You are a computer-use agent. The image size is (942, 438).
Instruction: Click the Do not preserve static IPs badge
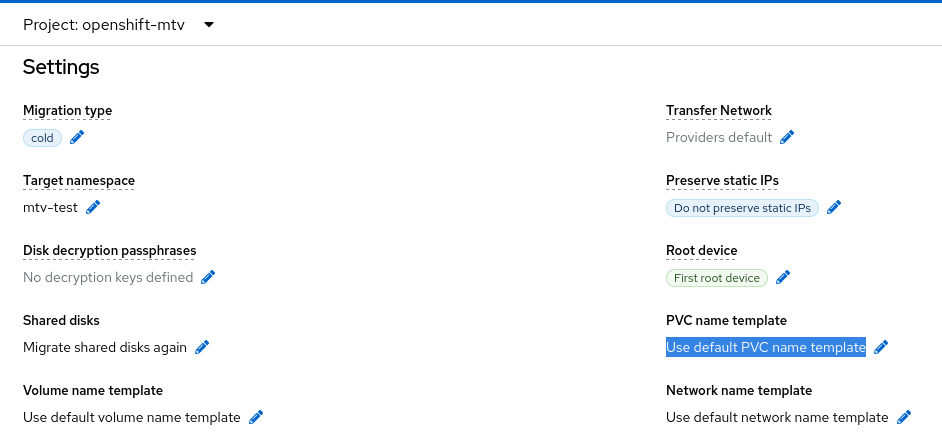742,208
